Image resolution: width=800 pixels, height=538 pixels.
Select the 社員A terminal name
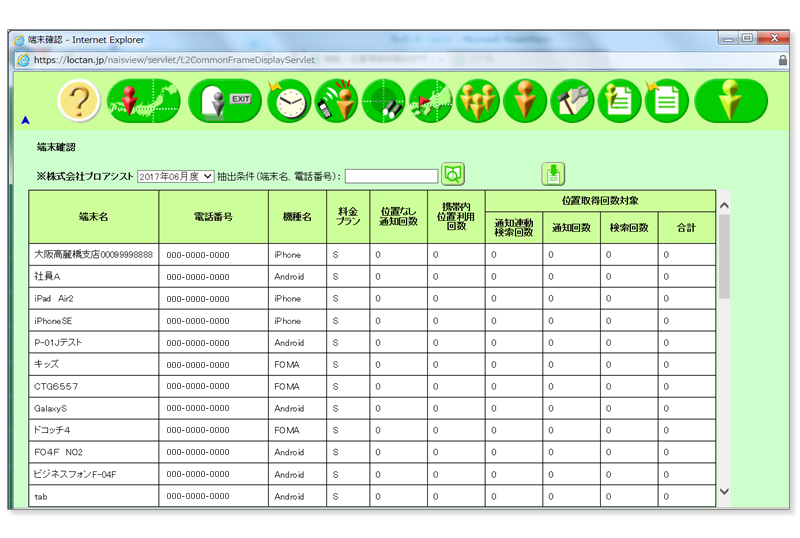tap(47, 277)
